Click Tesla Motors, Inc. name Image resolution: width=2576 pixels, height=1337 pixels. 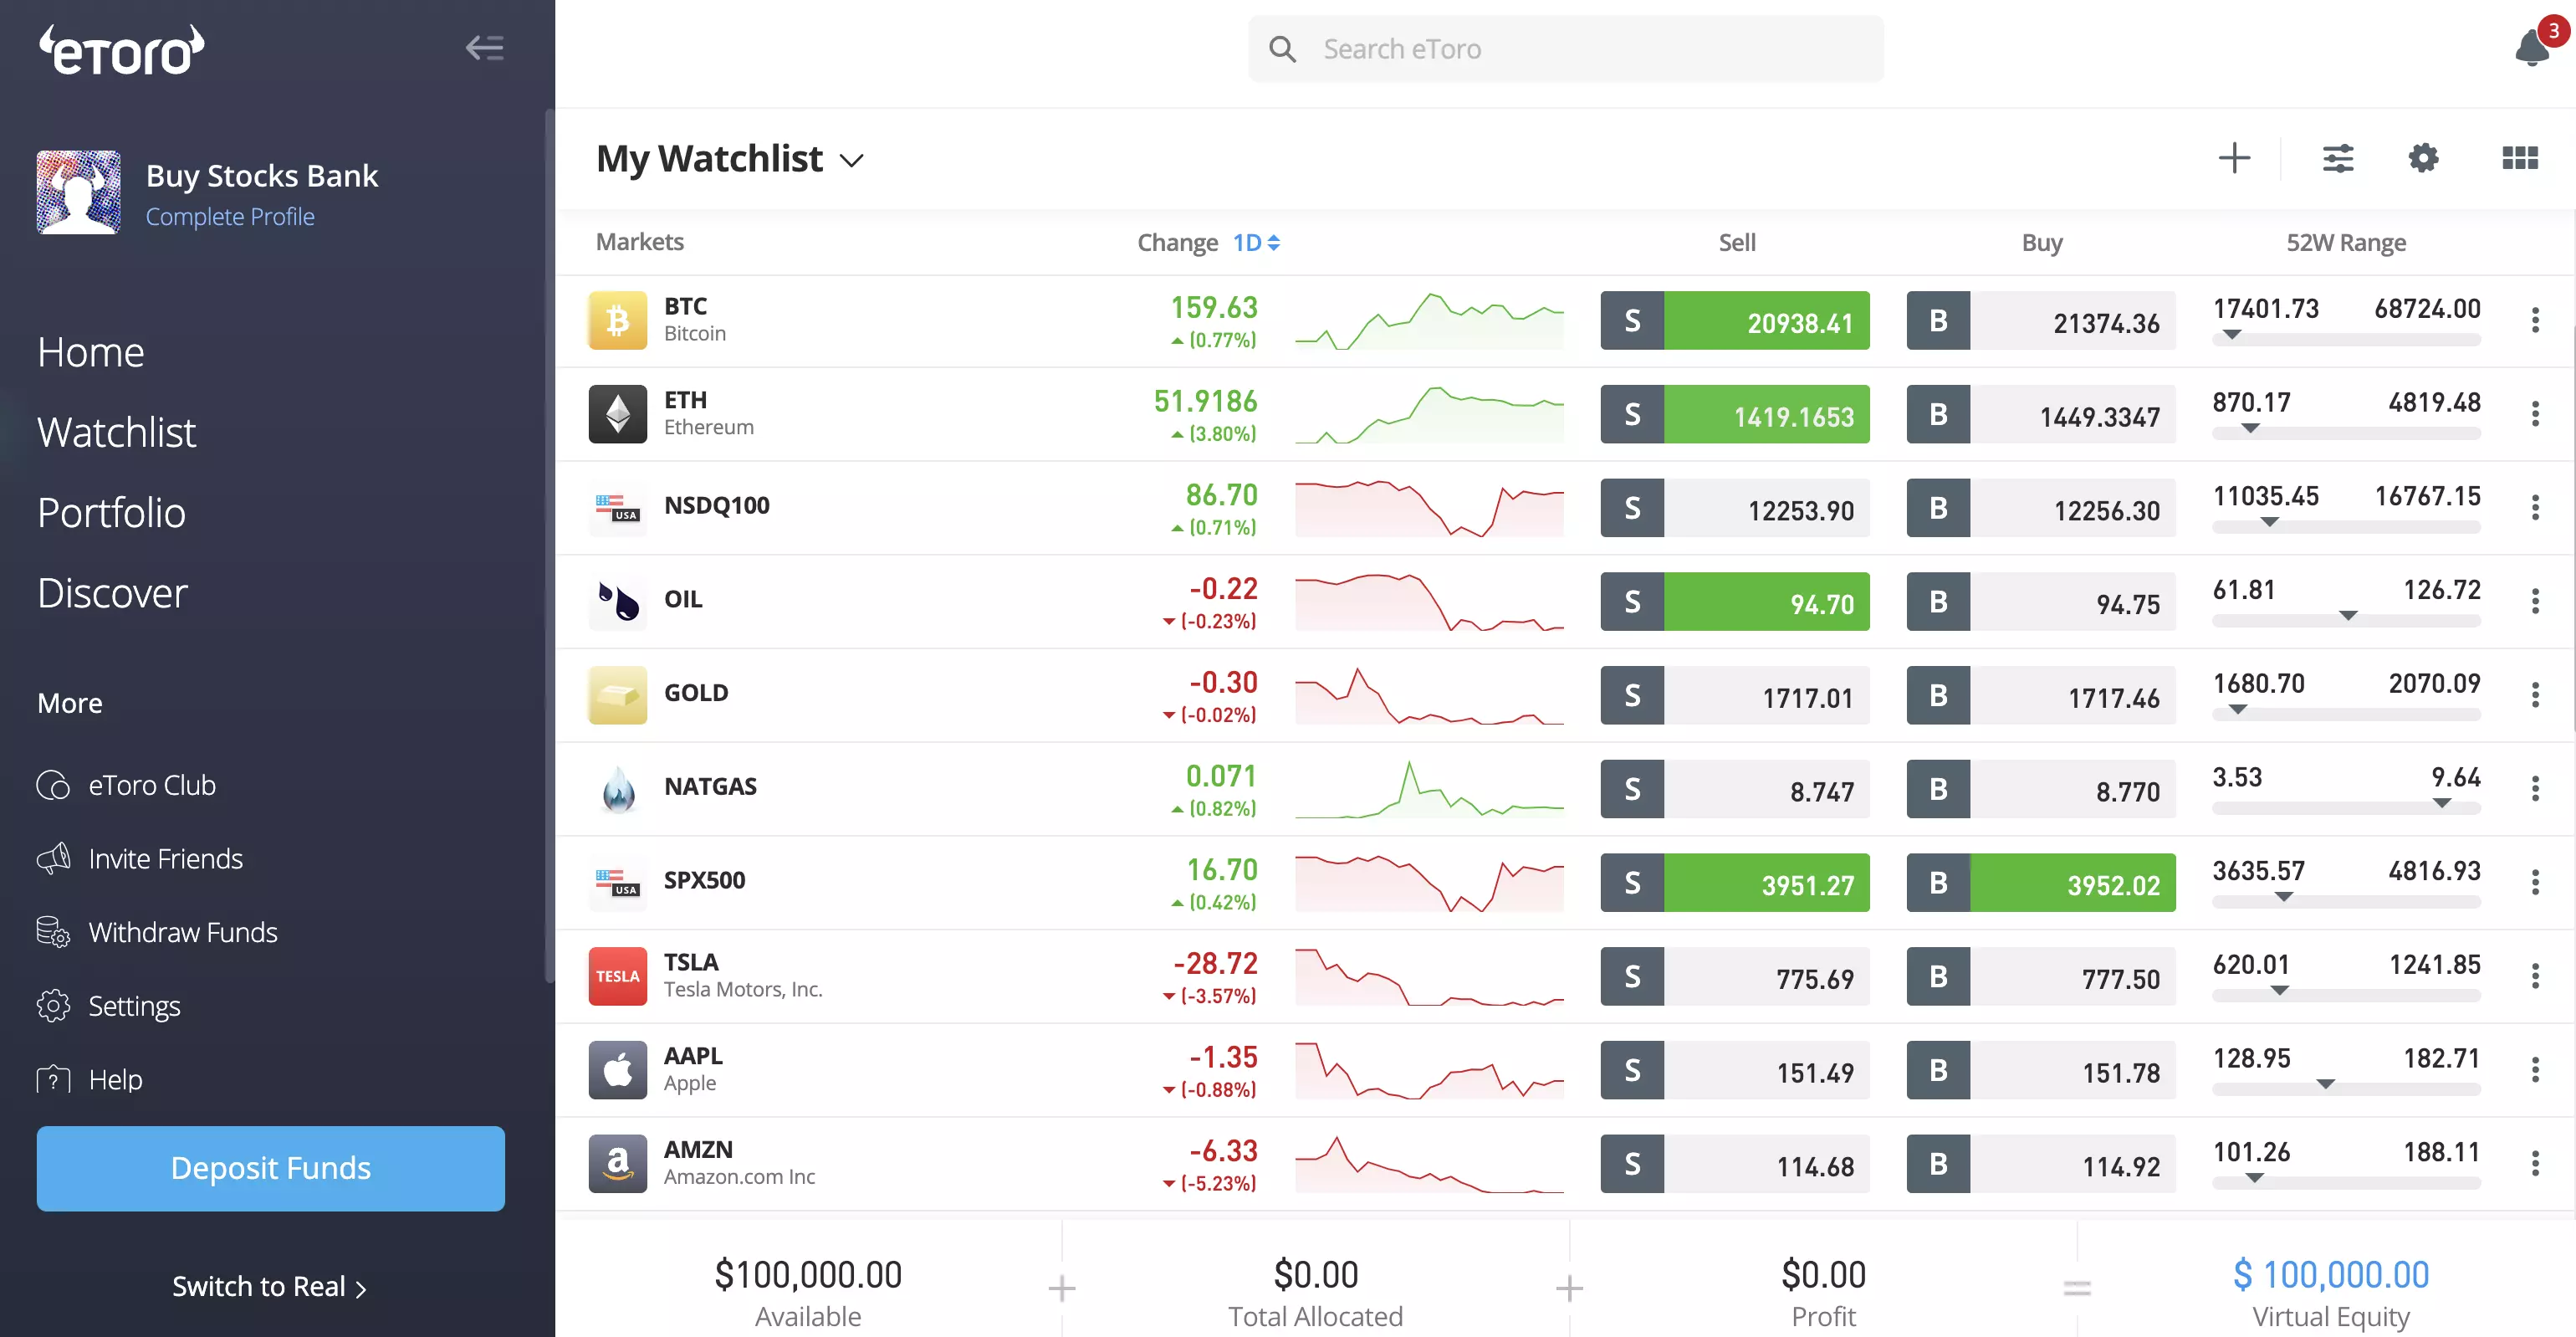click(x=743, y=989)
